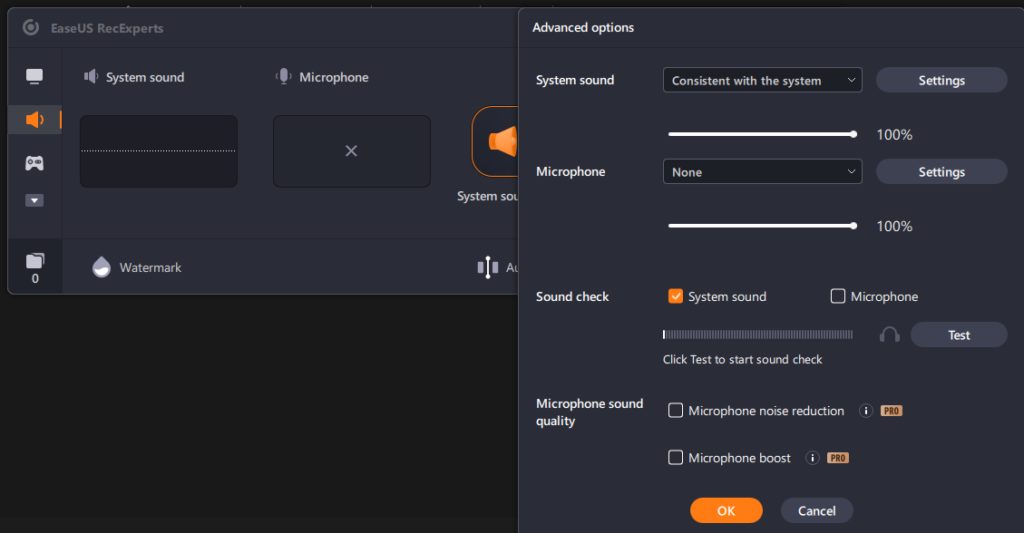Image resolution: width=1024 pixels, height=533 pixels.
Task: Click the large orange system sound speaker icon
Action: [x=502, y=141]
